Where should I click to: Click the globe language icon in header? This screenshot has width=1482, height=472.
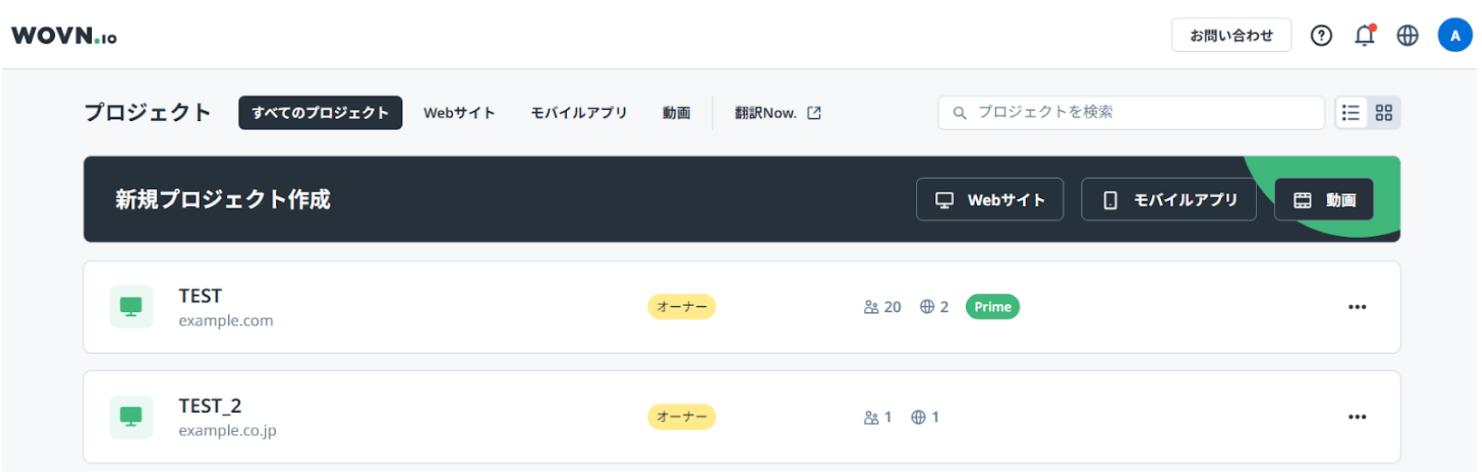[1408, 36]
